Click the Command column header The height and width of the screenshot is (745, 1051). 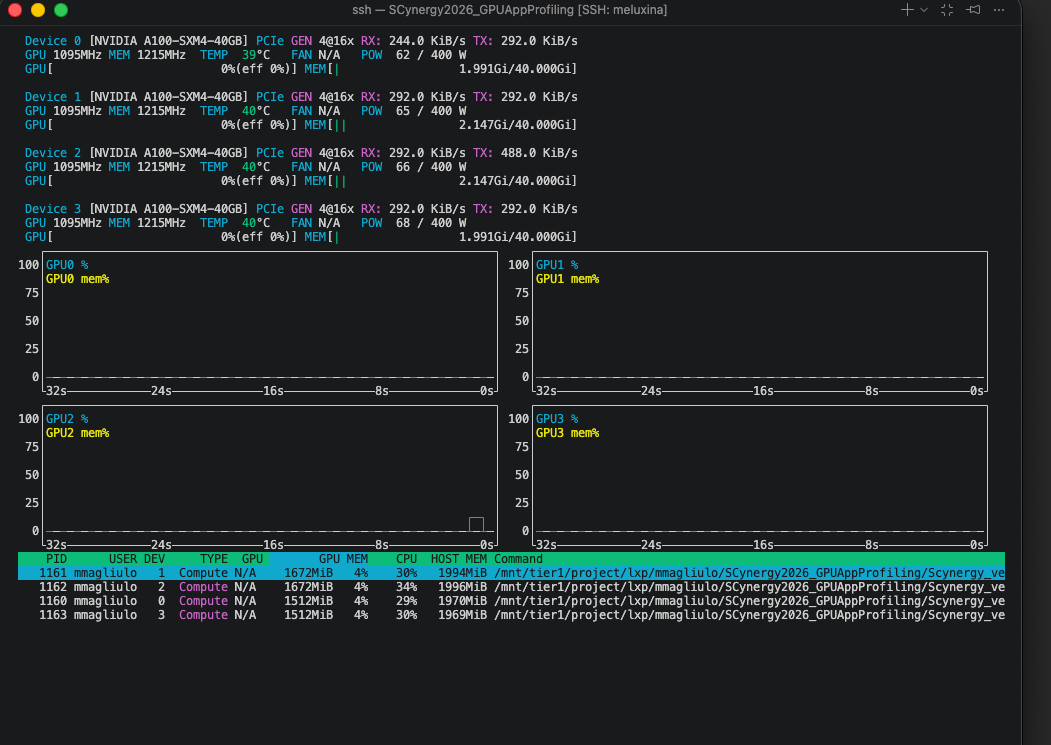(518, 559)
